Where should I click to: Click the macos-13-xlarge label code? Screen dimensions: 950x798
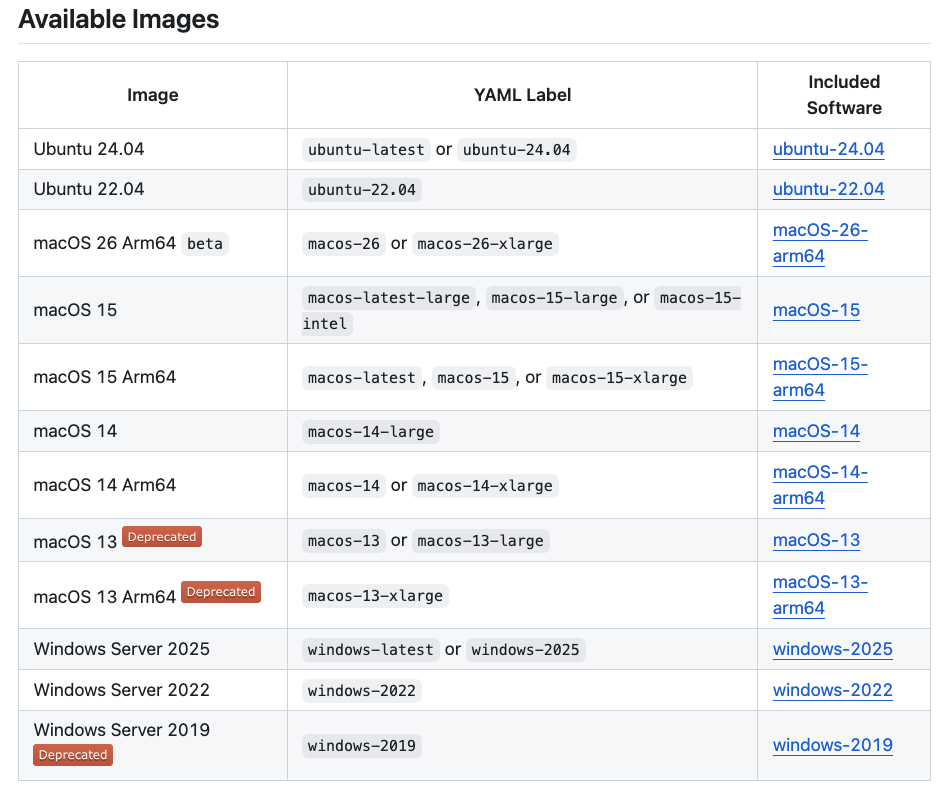pos(375,596)
